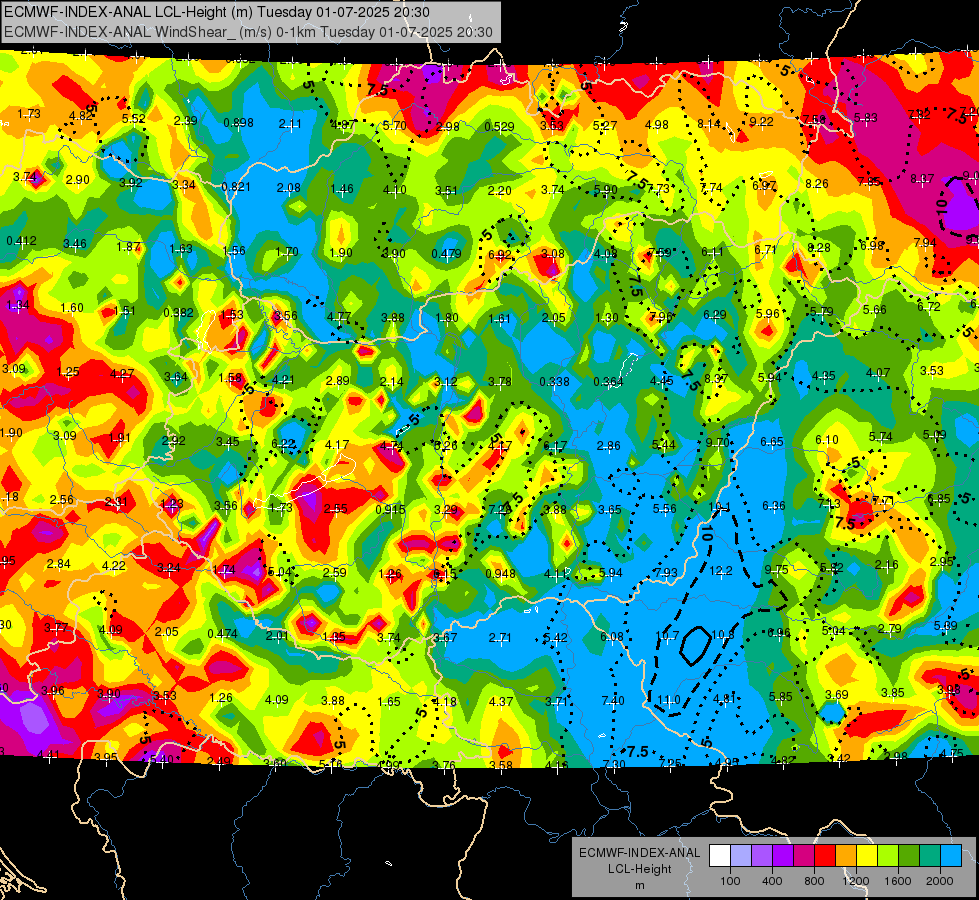This screenshot has height=900, width=979.
Task: Click the 5.56 grid value
Action: (x=664, y=508)
